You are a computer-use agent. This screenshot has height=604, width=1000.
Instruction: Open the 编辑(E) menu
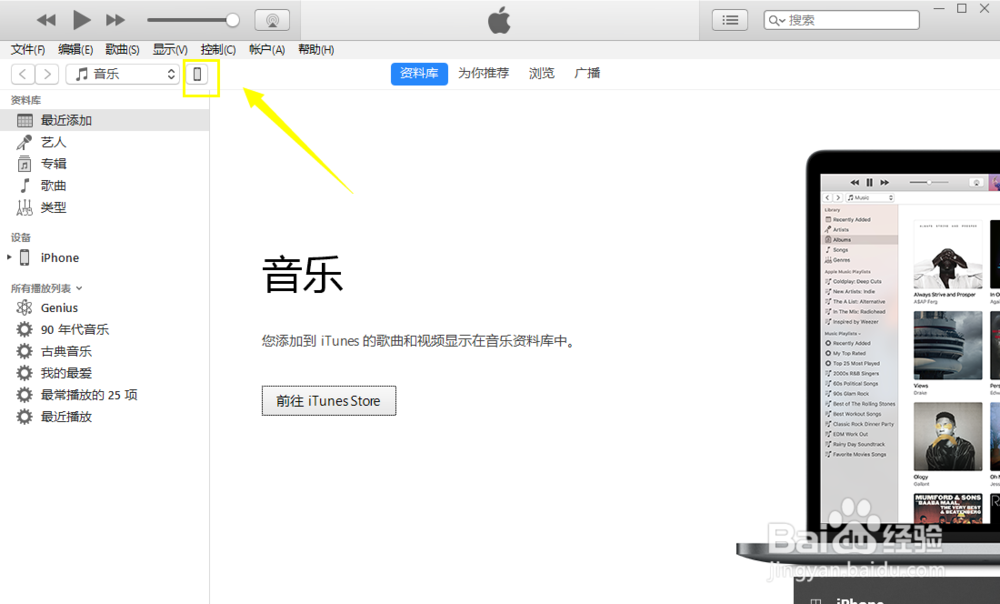pos(75,50)
